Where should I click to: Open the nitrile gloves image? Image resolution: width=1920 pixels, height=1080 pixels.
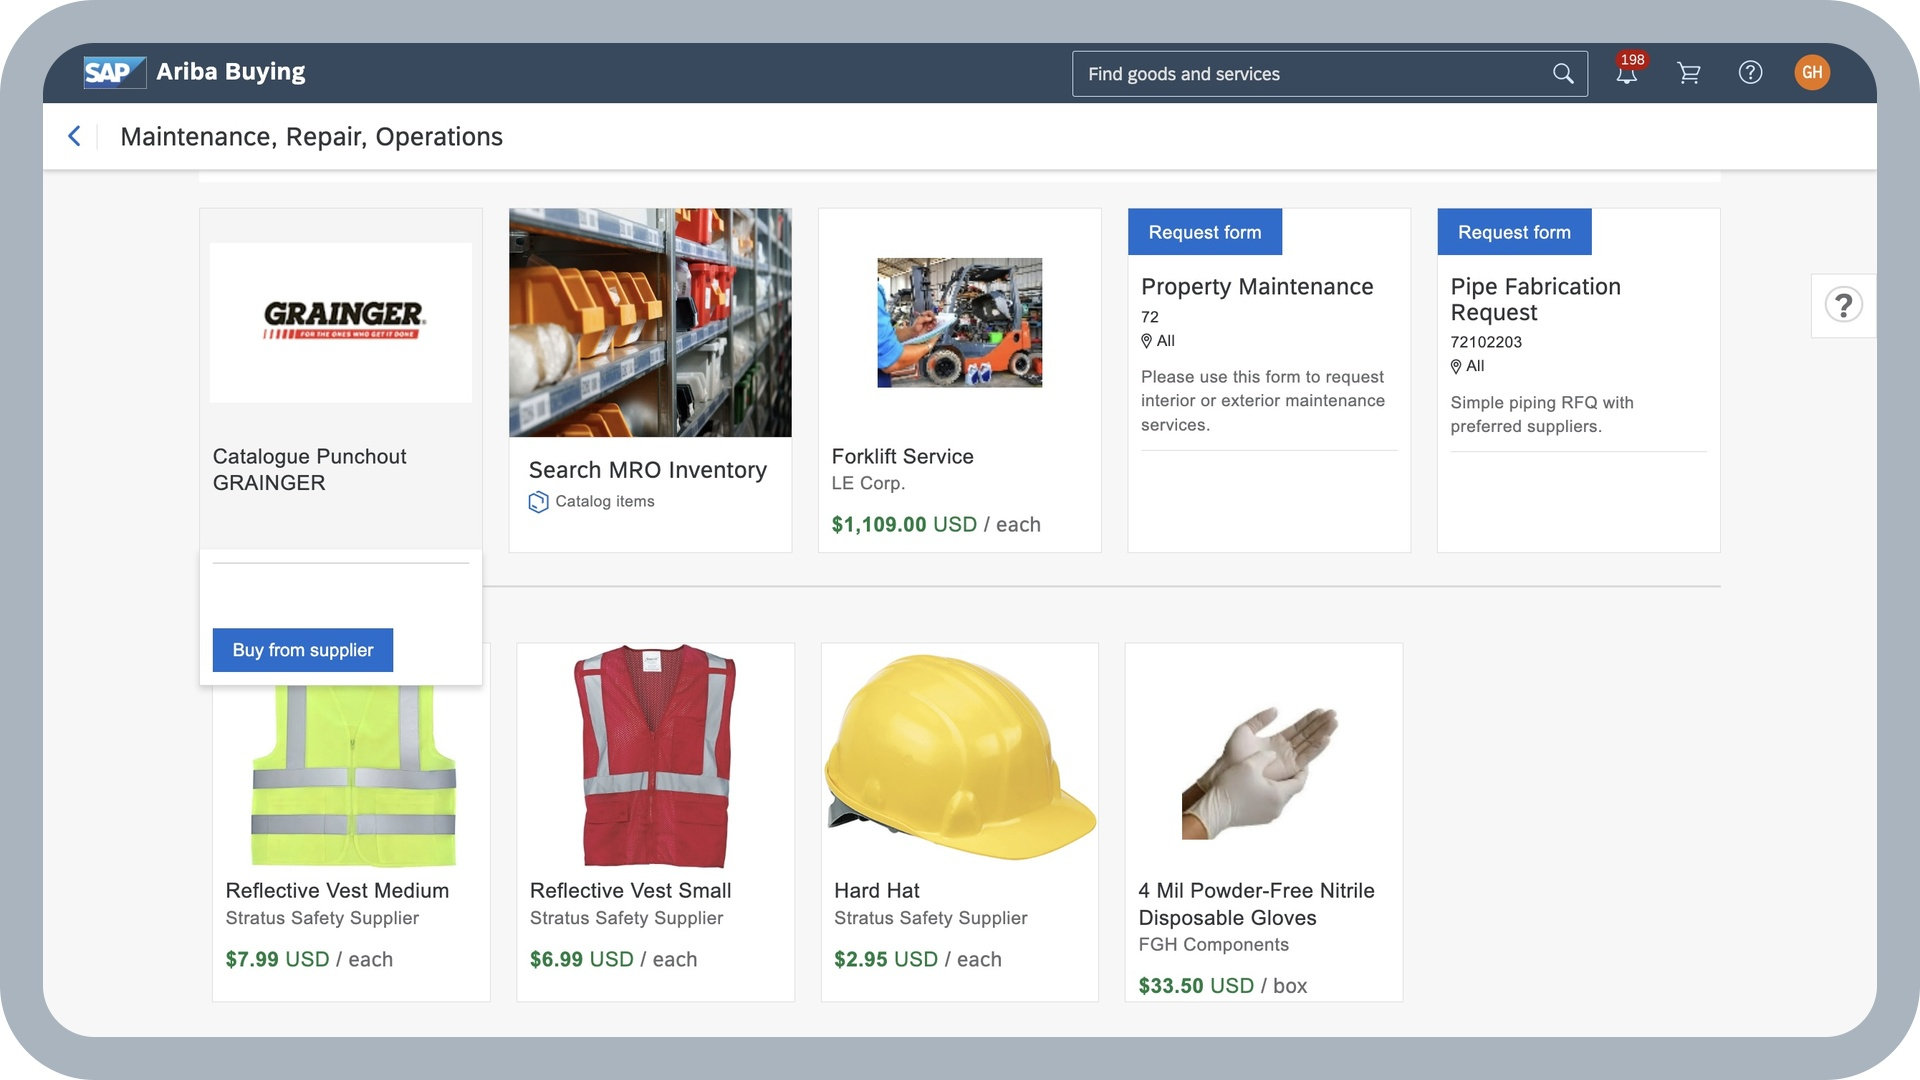click(1262, 772)
